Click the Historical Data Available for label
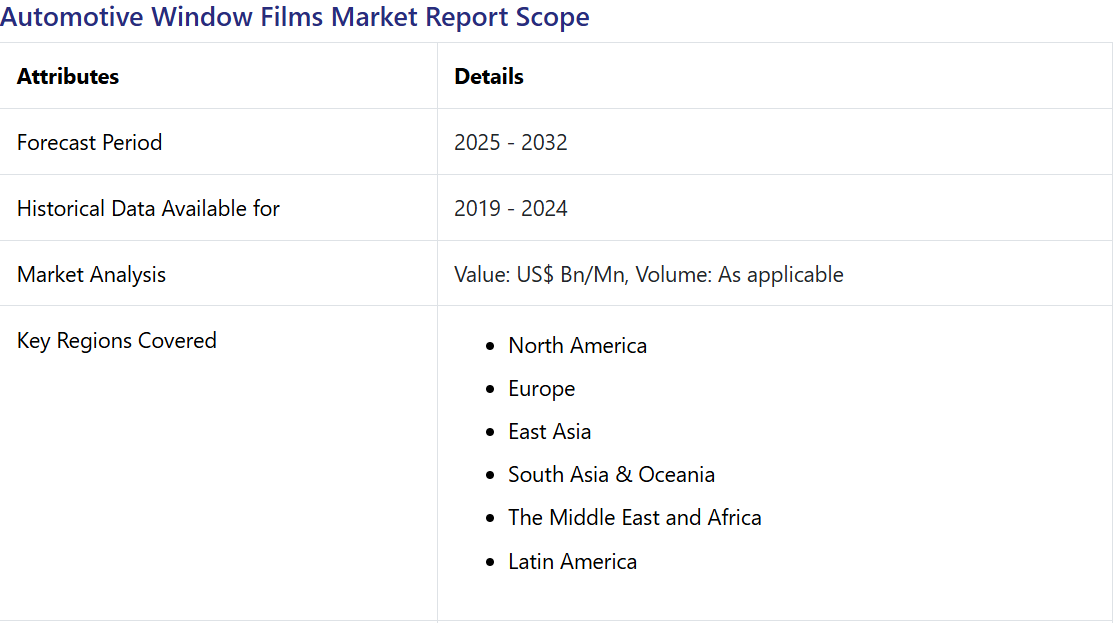 tap(148, 208)
